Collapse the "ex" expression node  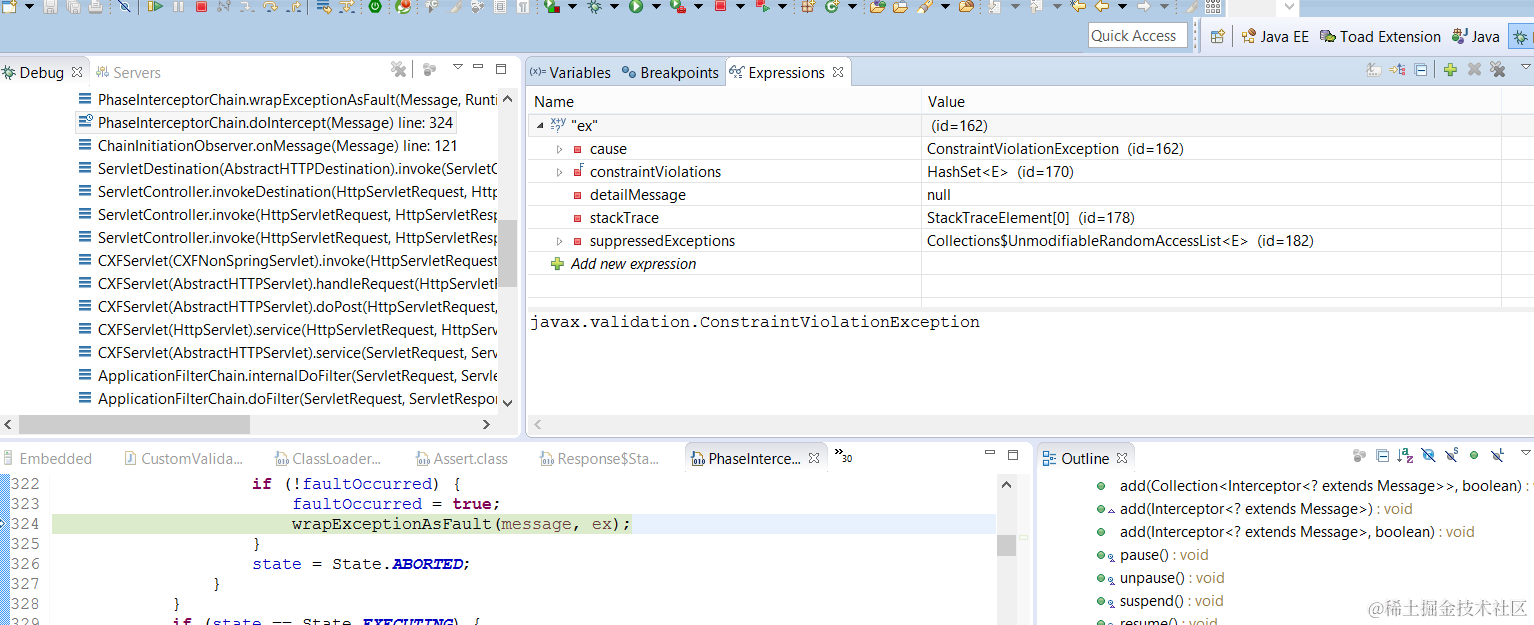point(540,126)
